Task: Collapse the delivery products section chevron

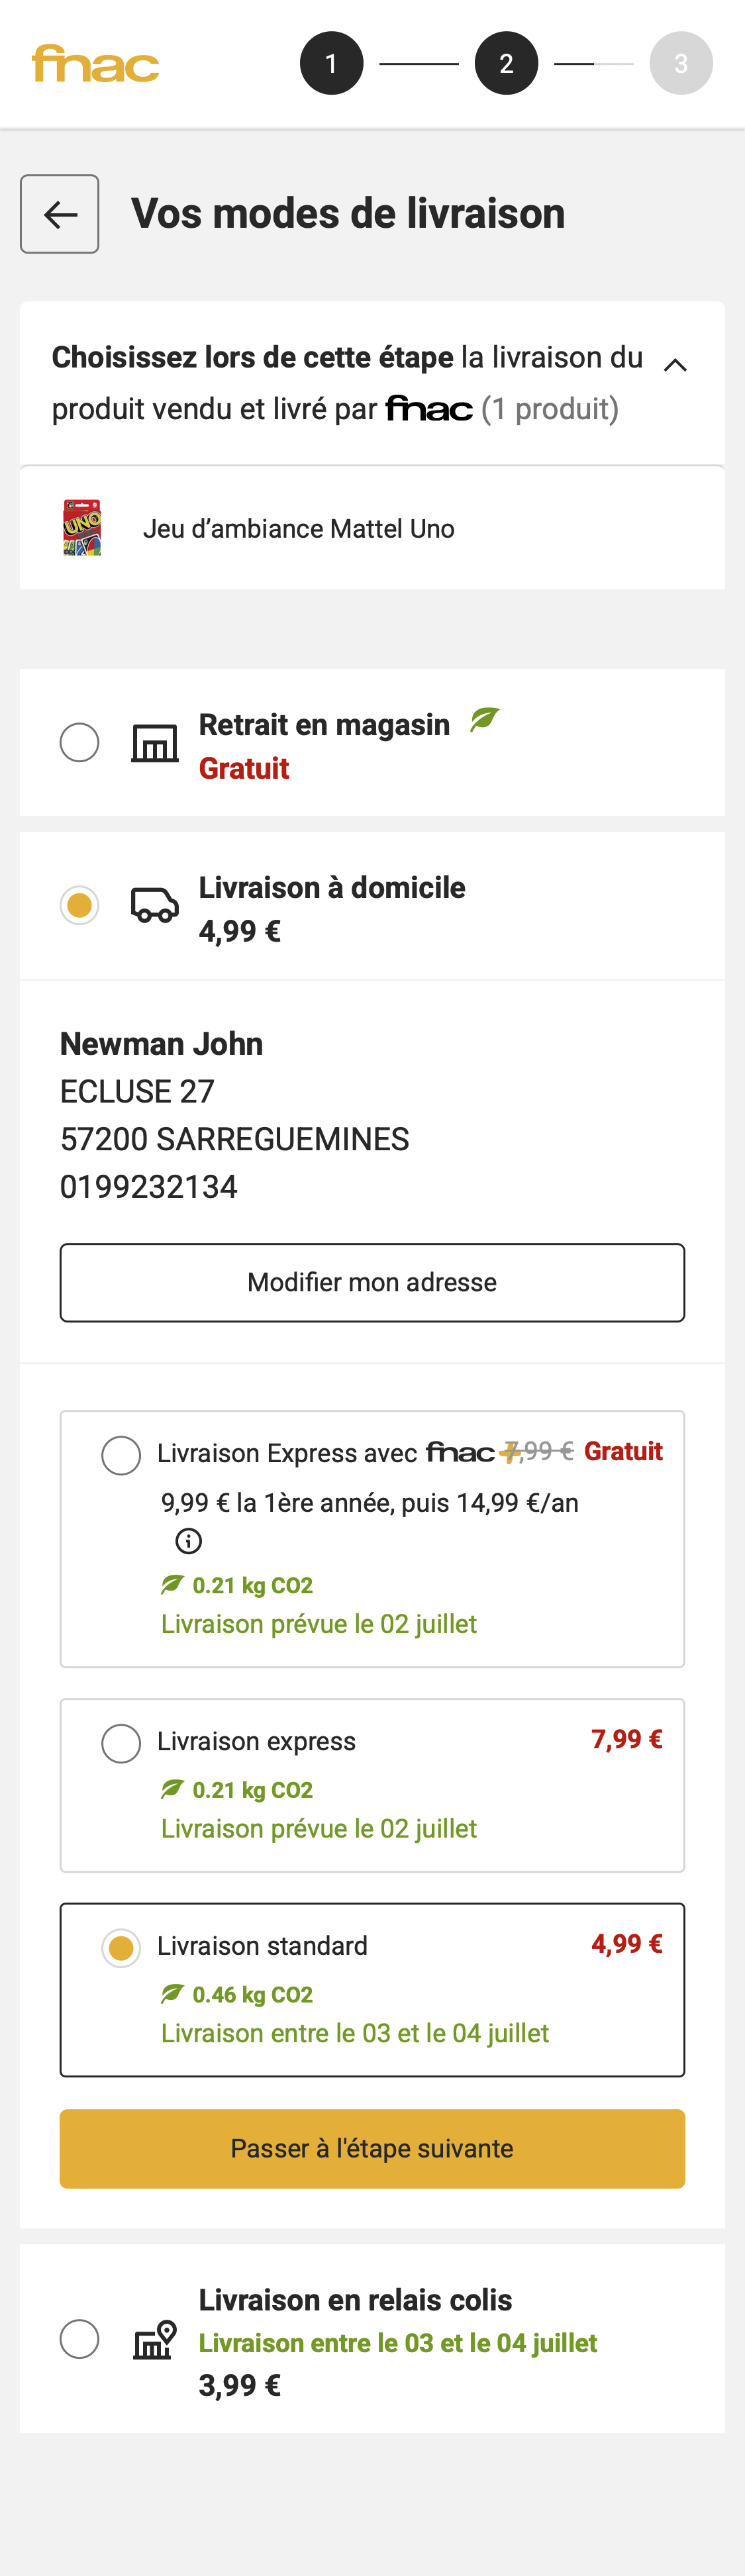Action: 675,365
